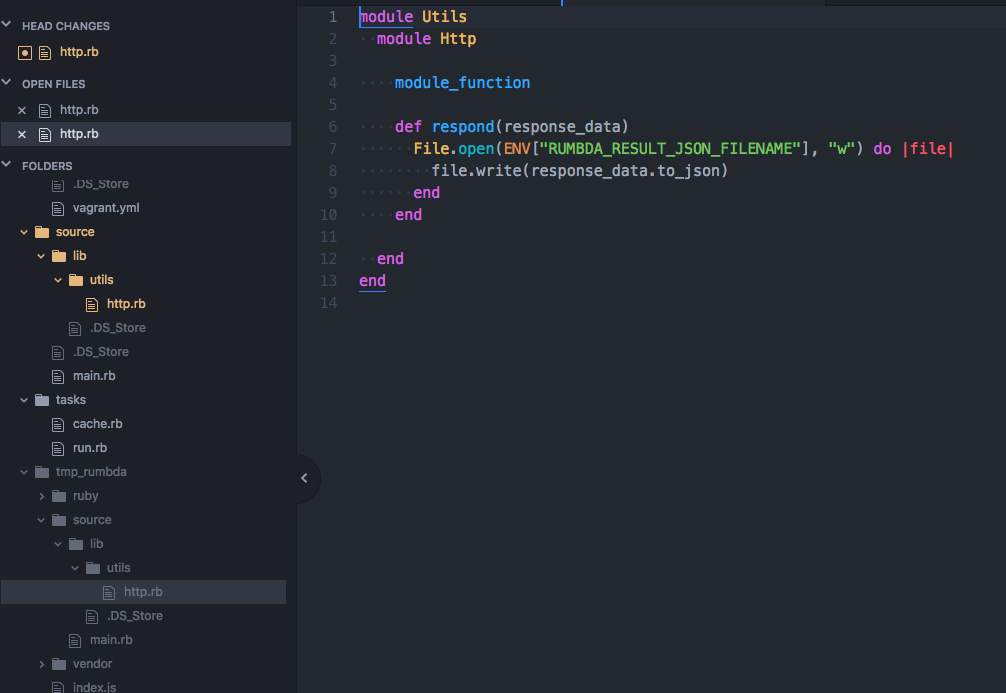Click the modified-status icon beside HEAD CHANGES http.rb
Image resolution: width=1006 pixels, height=693 pixels.
[x=24, y=53]
